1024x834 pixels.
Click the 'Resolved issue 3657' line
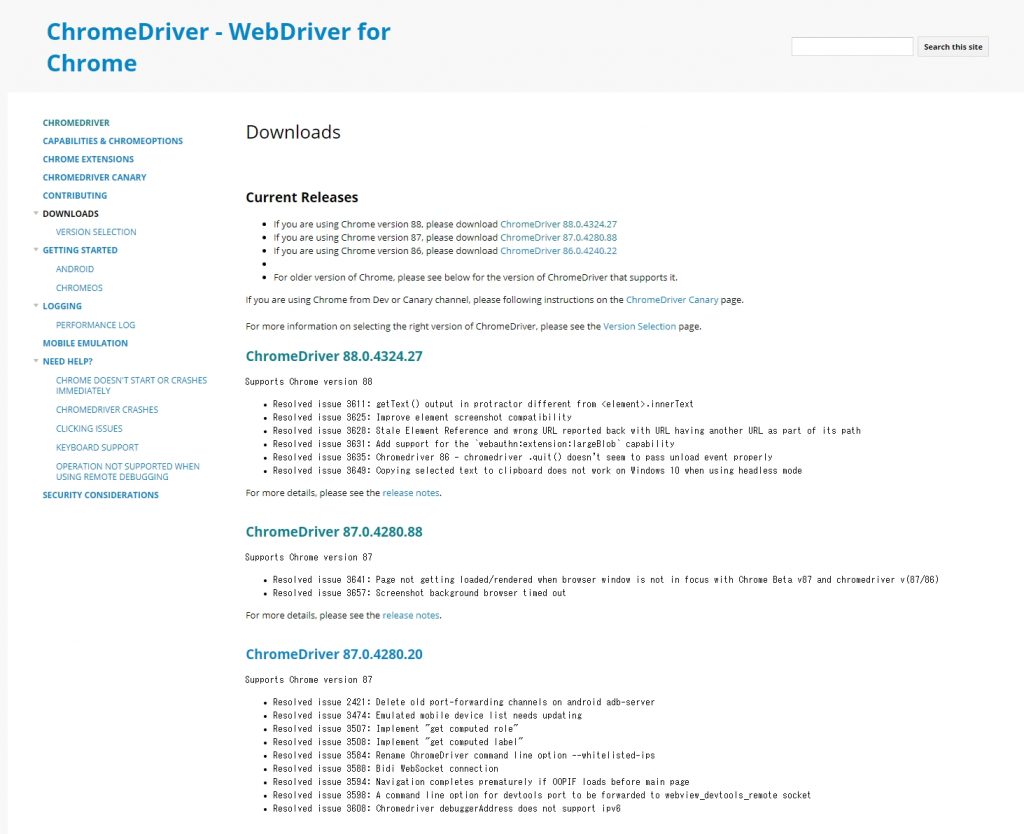pos(419,593)
